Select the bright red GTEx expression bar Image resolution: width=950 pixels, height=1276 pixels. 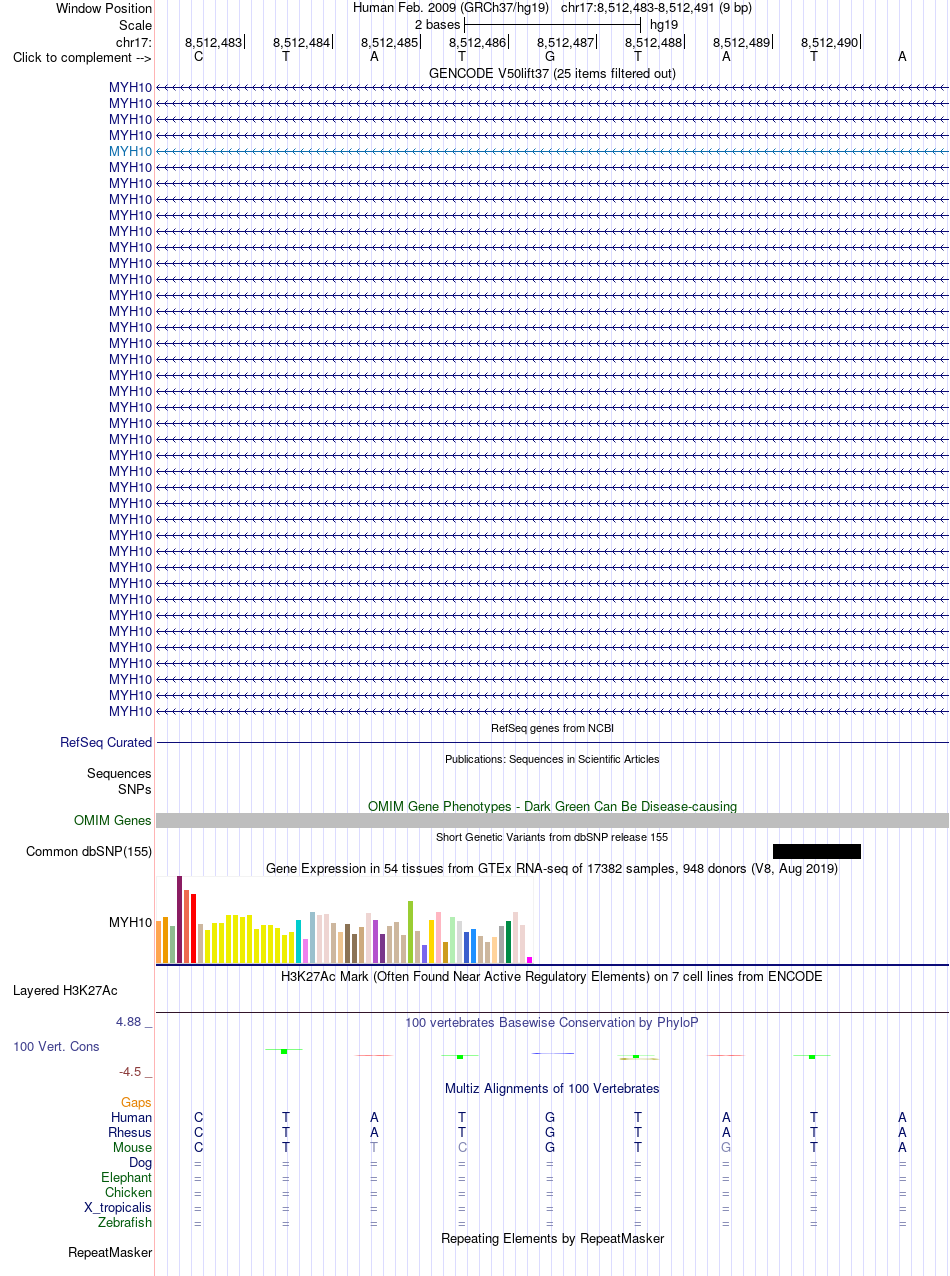tap(194, 928)
